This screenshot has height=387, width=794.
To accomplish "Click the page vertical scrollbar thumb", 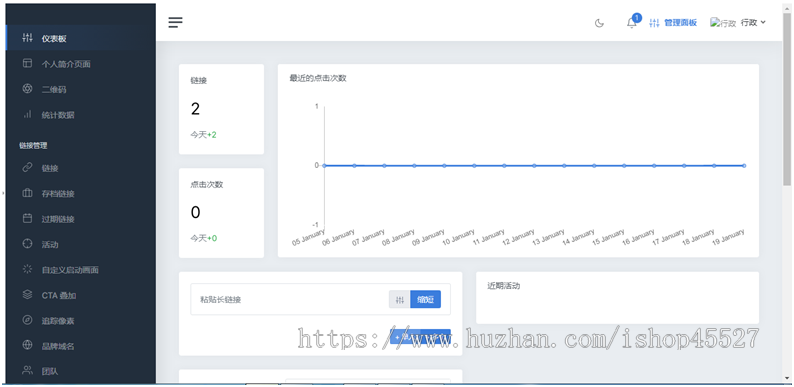I will pos(786,99).
